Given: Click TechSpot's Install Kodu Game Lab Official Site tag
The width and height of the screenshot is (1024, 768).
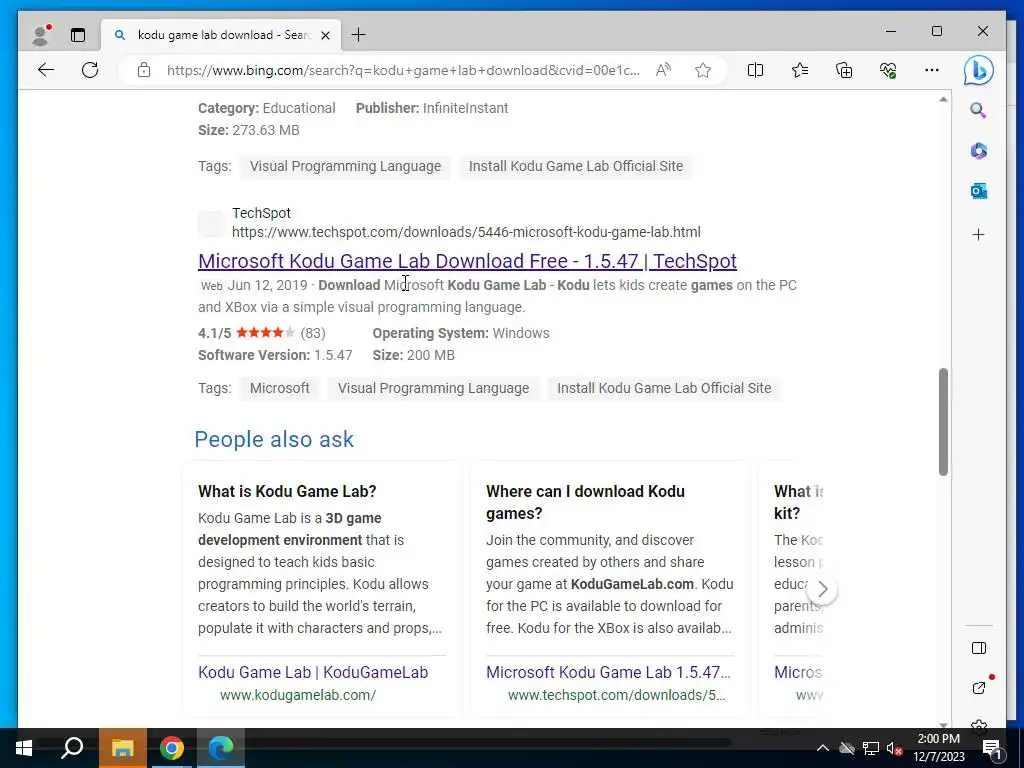Looking at the screenshot, I should point(664,388).
